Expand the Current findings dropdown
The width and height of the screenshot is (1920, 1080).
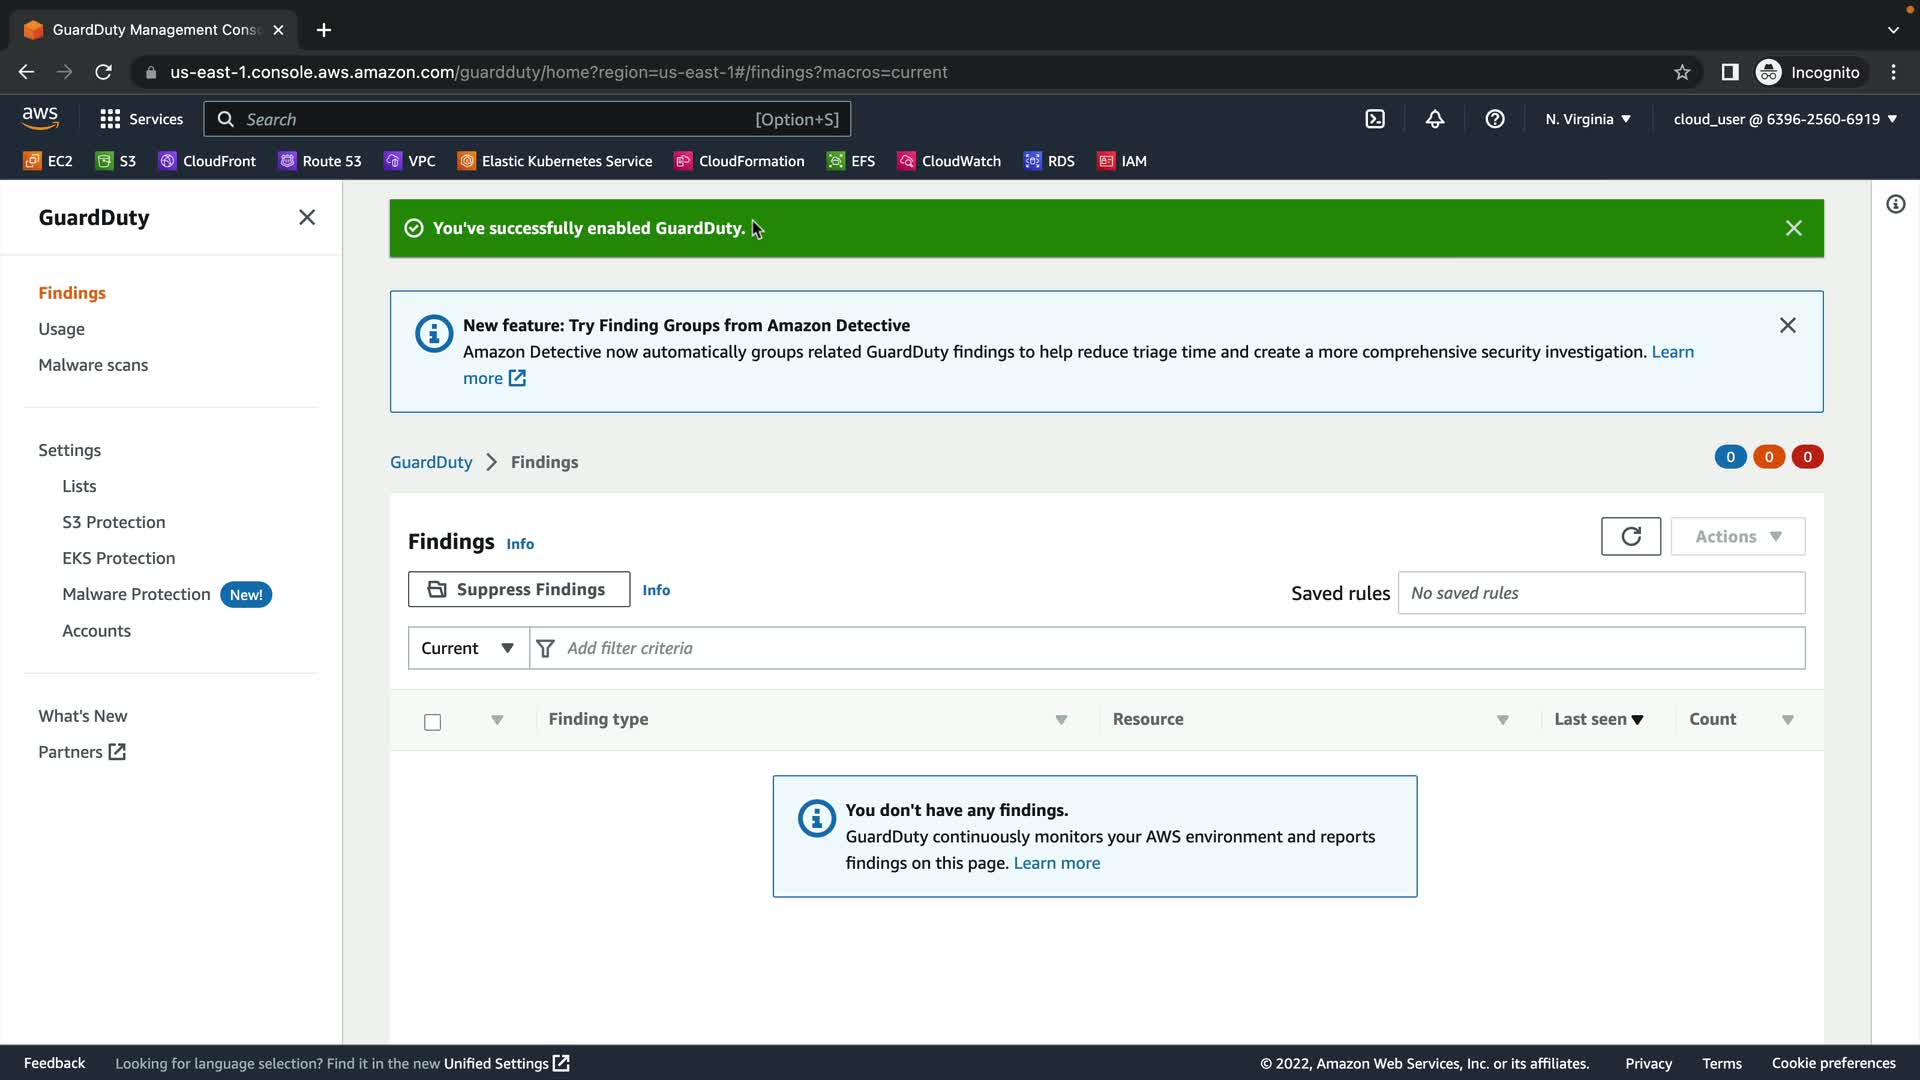coord(467,648)
